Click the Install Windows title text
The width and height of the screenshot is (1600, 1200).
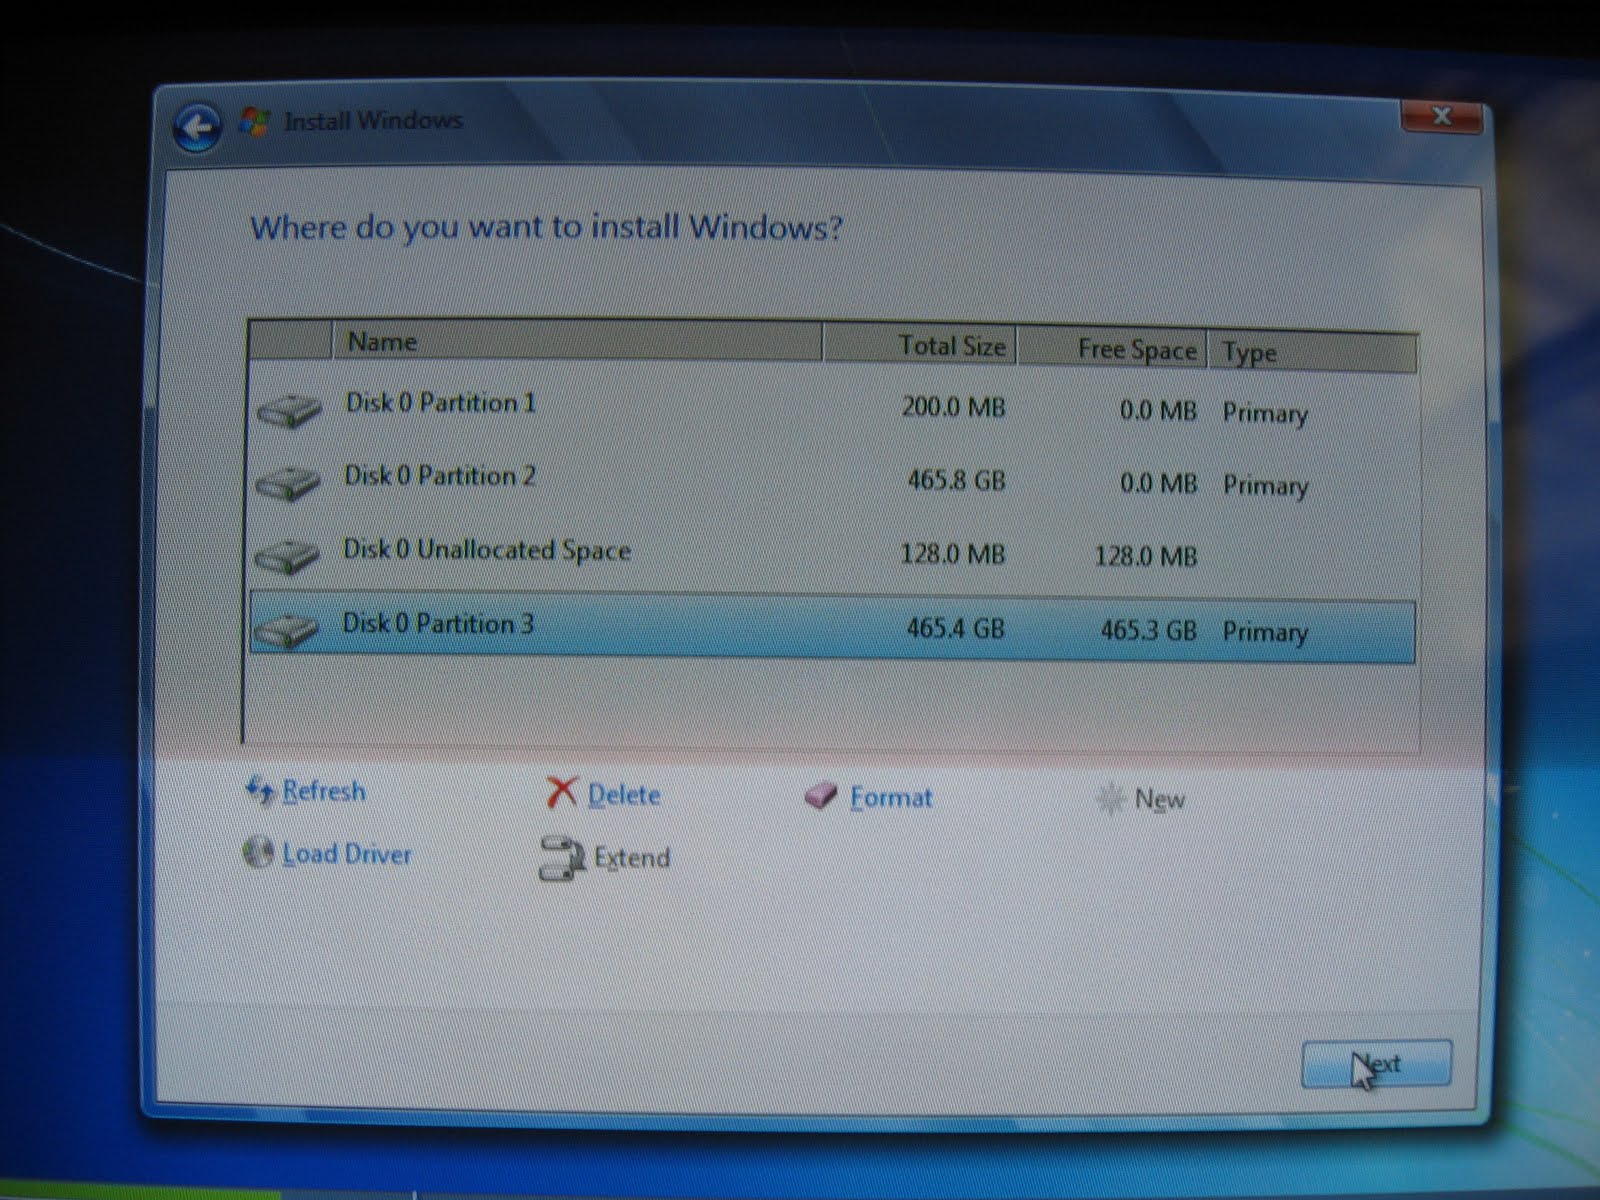(x=373, y=121)
